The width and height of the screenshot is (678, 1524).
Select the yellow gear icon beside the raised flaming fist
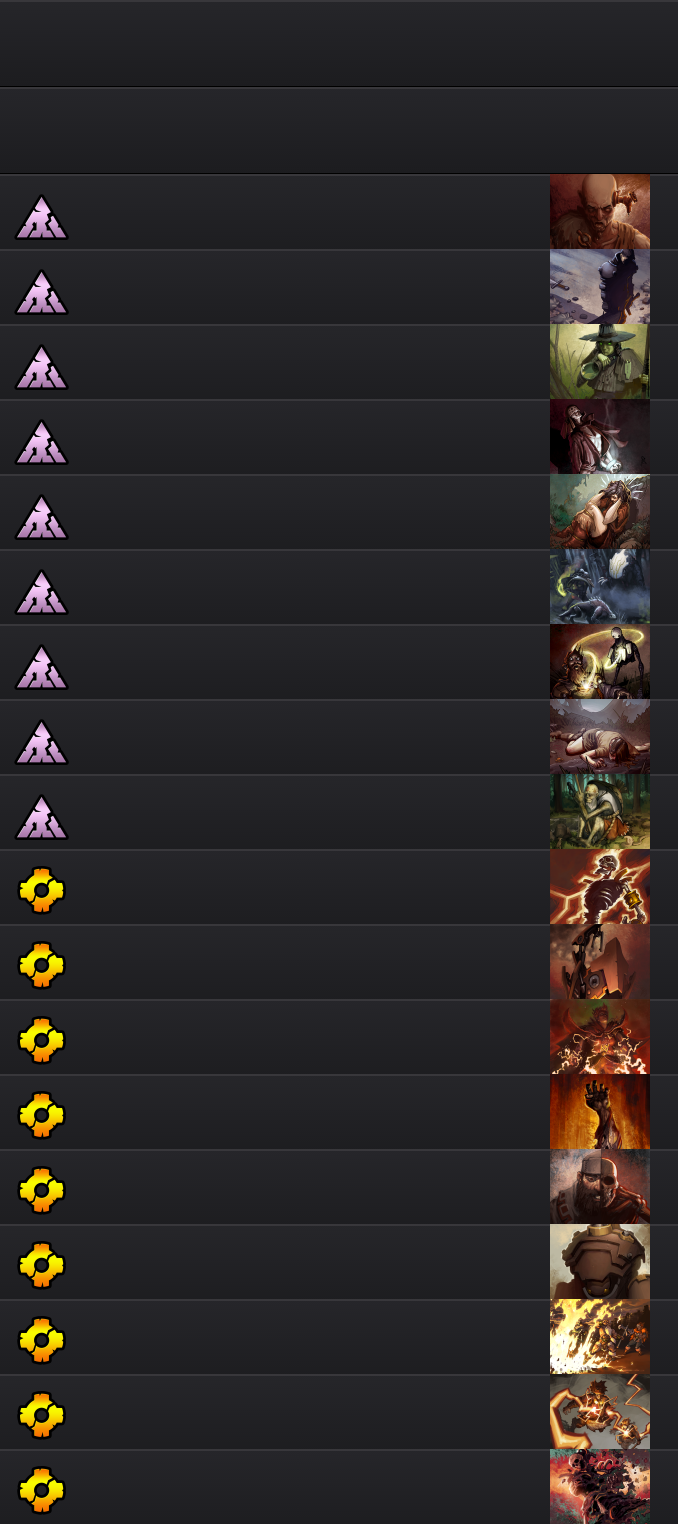coord(42,1114)
